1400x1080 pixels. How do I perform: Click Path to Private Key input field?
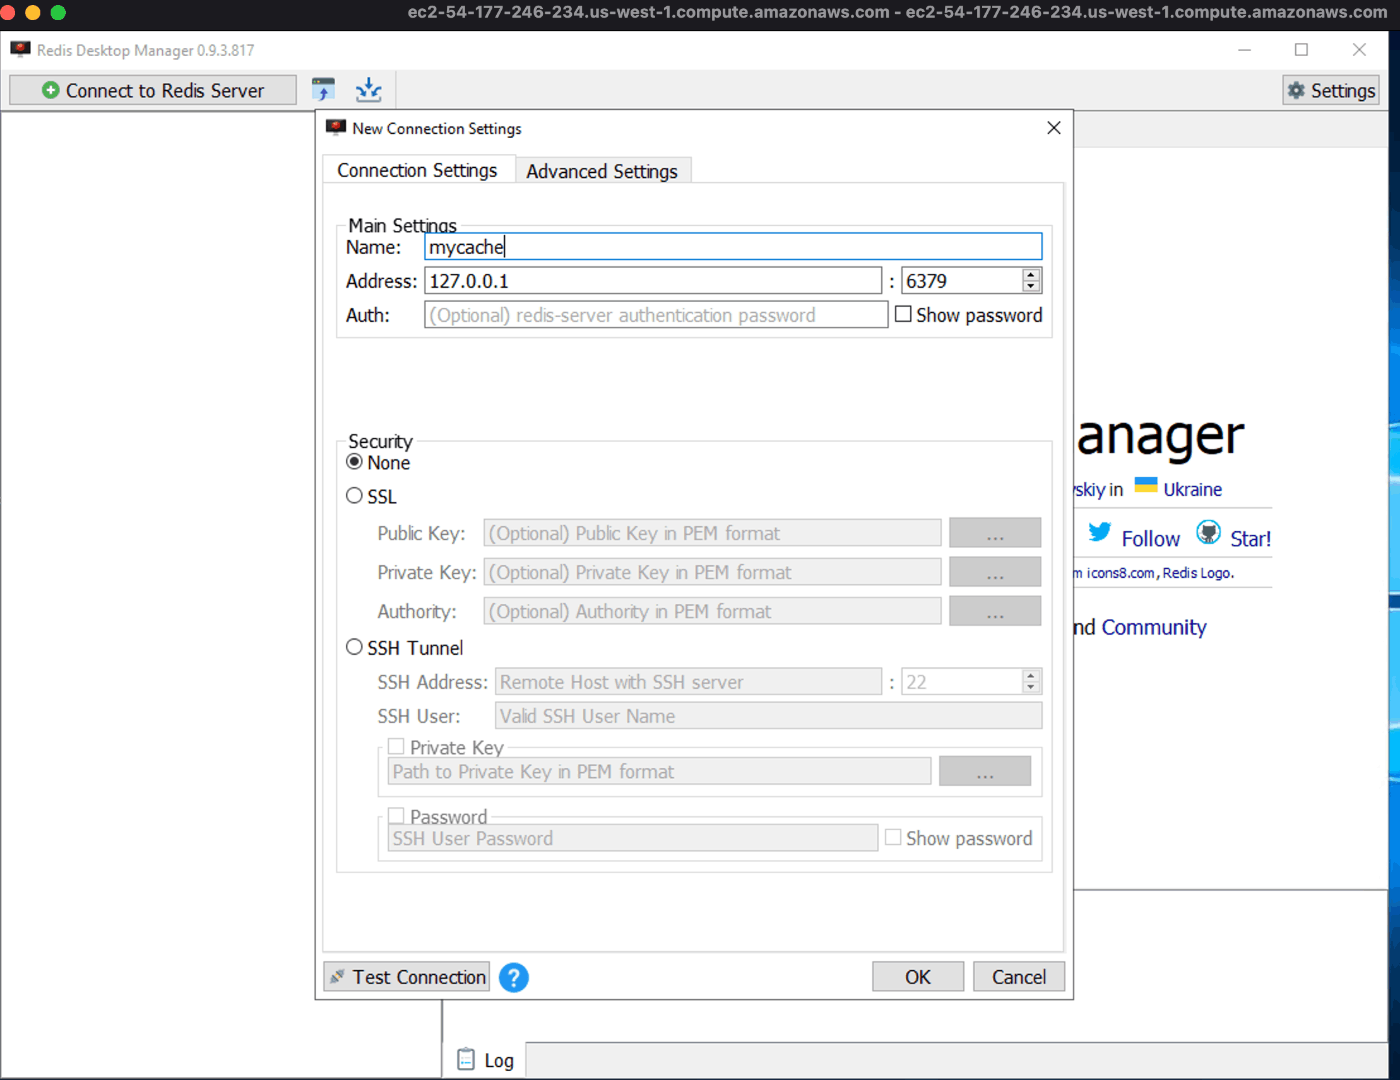pos(660,771)
